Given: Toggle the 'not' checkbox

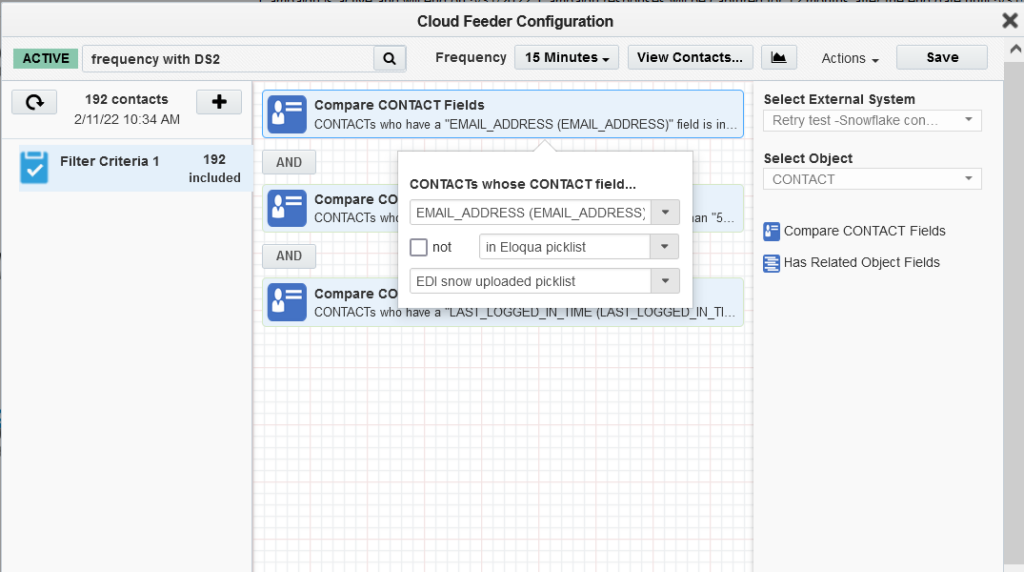Looking at the screenshot, I should (419, 247).
